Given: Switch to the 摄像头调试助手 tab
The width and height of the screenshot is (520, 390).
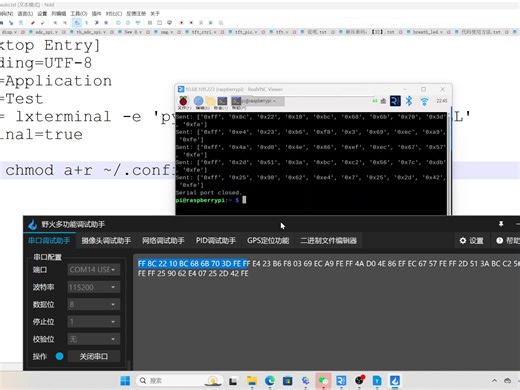Looking at the screenshot, I should (106, 241).
